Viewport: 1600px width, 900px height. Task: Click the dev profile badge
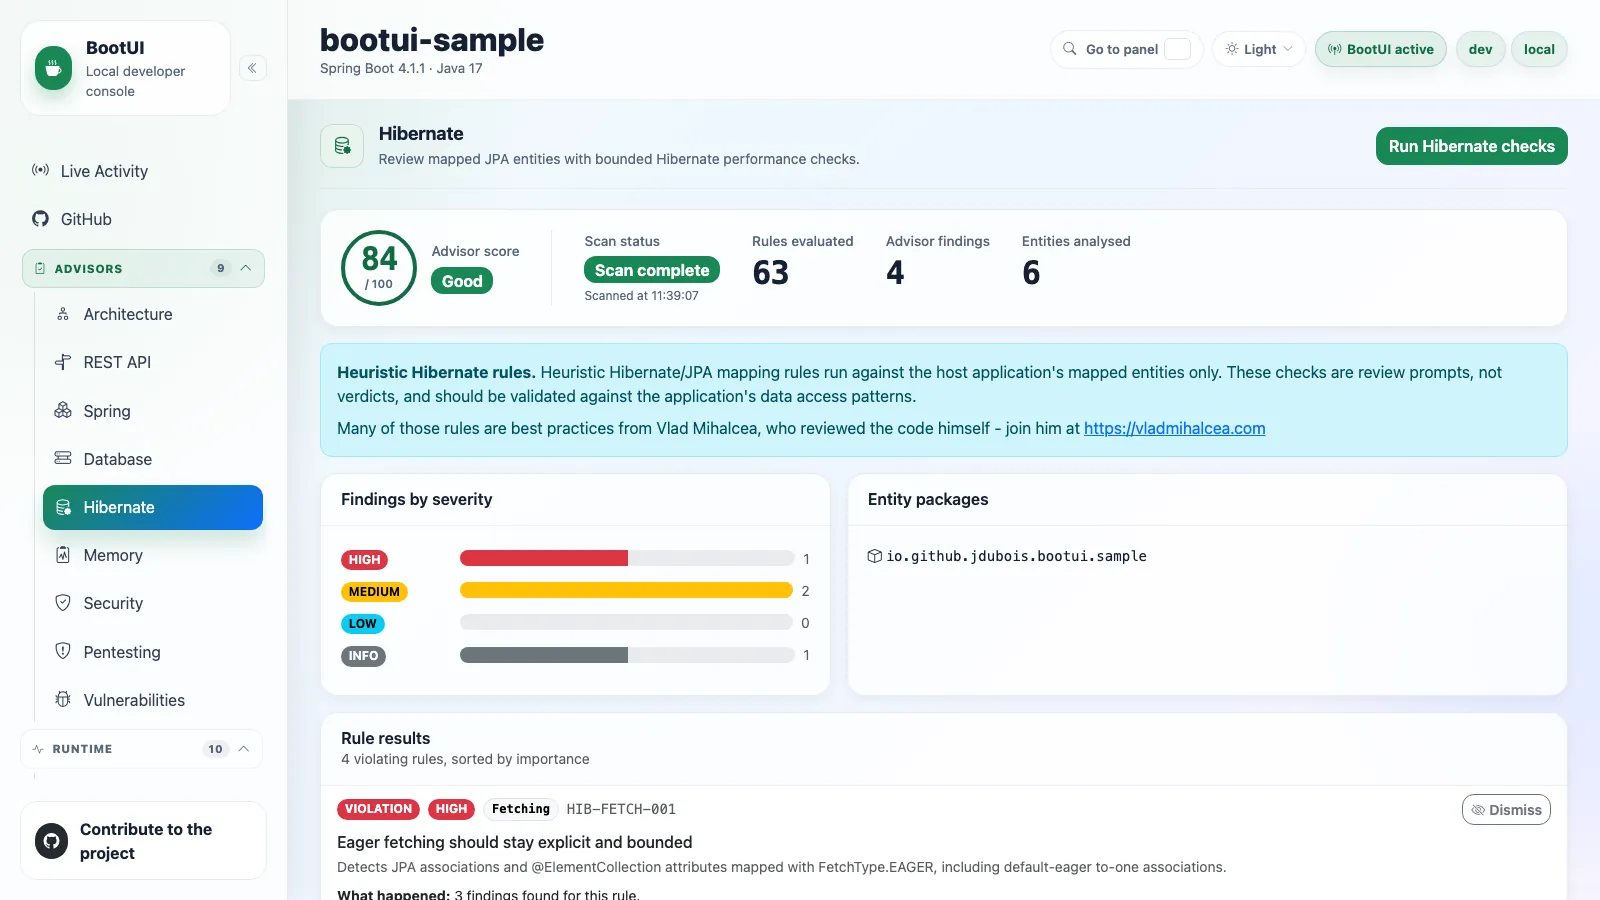(x=1480, y=49)
